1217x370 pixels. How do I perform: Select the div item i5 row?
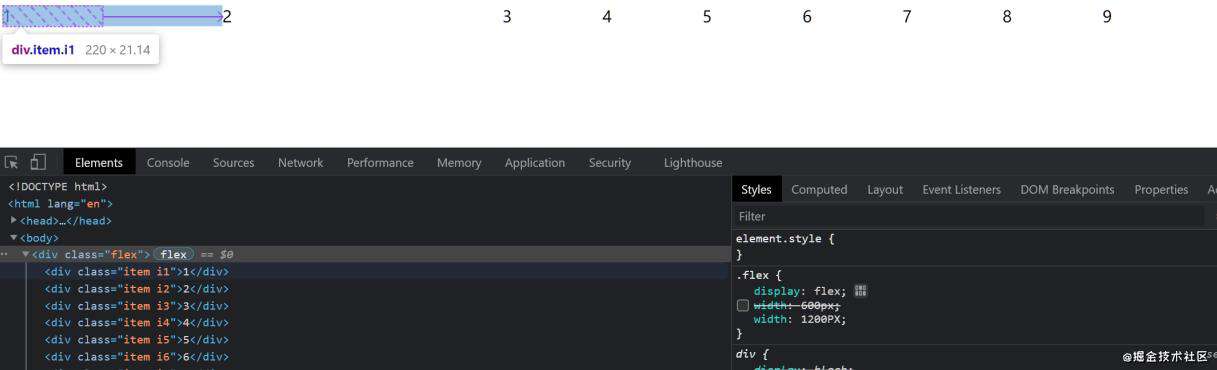tap(136, 339)
